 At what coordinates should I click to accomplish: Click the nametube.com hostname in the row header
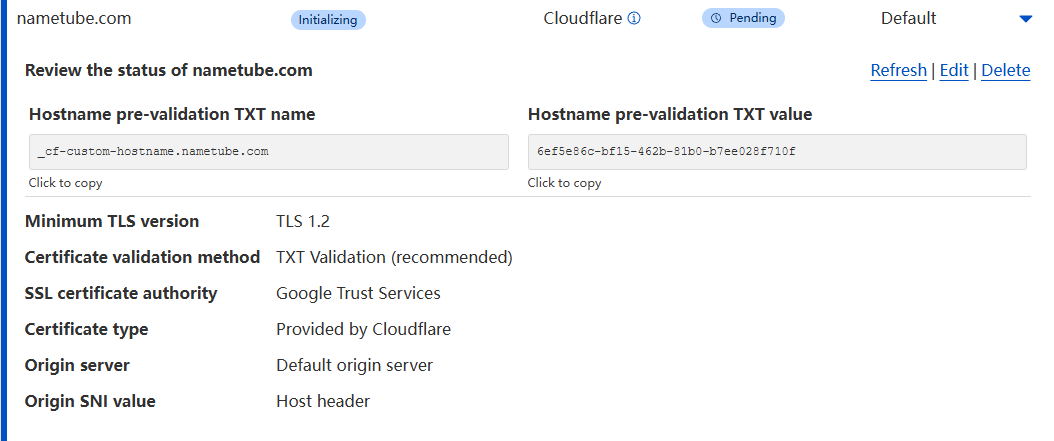click(74, 18)
